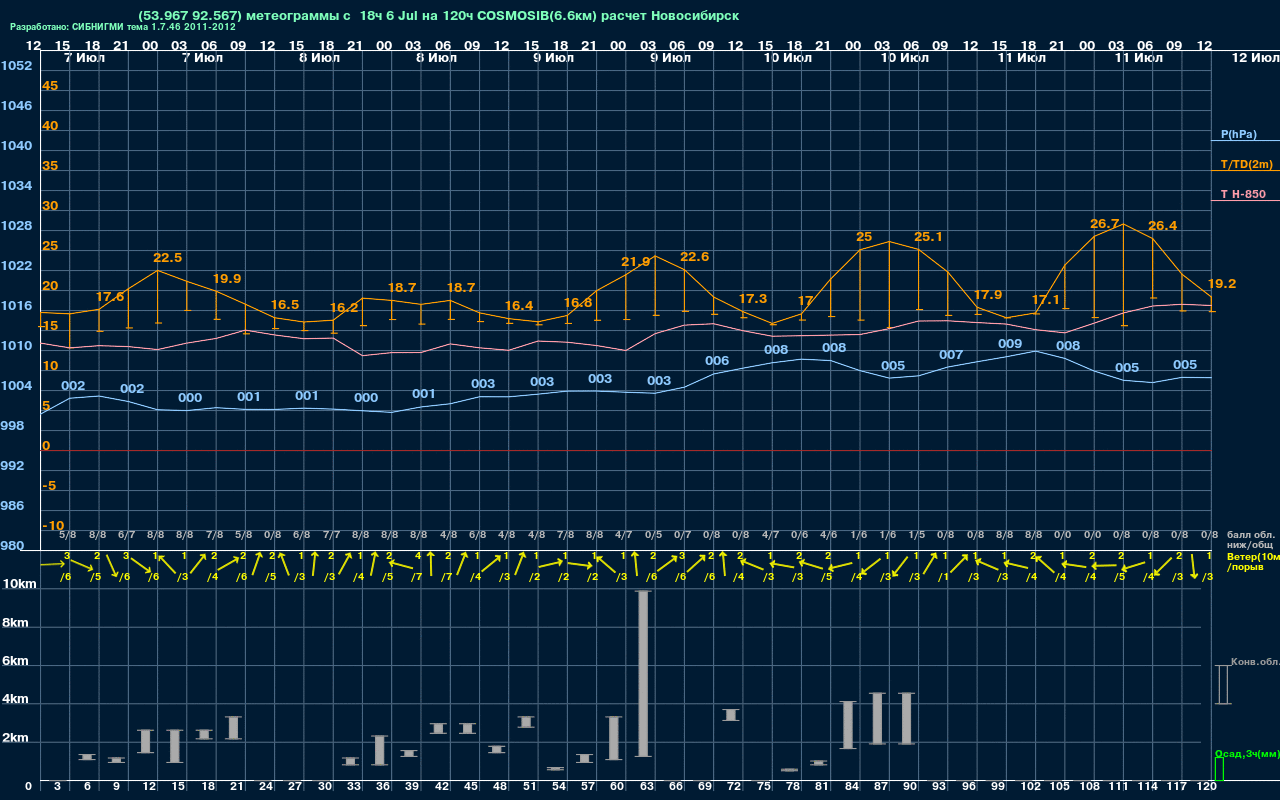Click the 16.5 temperature label
The width and height of the screenshot is (1280, 800).
(x=284, y=305)
